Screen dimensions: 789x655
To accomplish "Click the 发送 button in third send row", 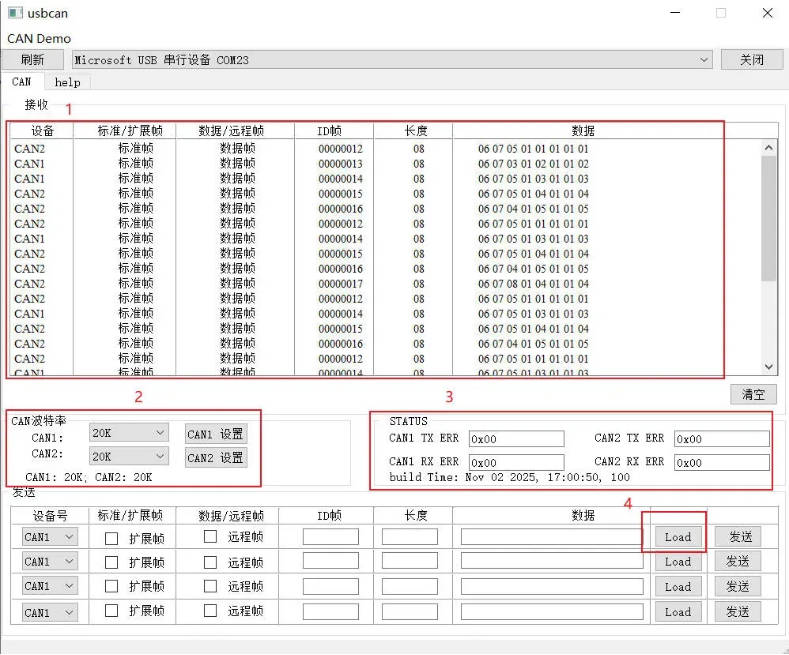I will (x=738, y=587).
